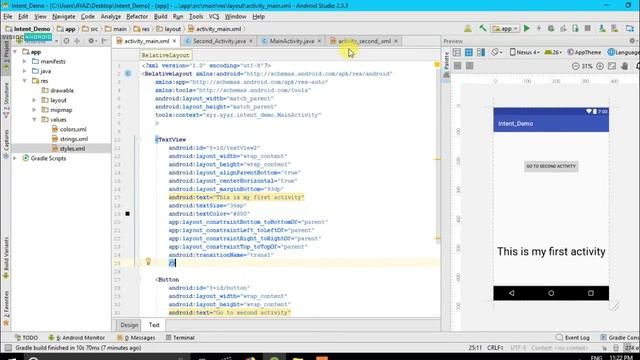The image size is (640, 360).
Task: Open styles.xml in the project tree
Action: (68, 149)
